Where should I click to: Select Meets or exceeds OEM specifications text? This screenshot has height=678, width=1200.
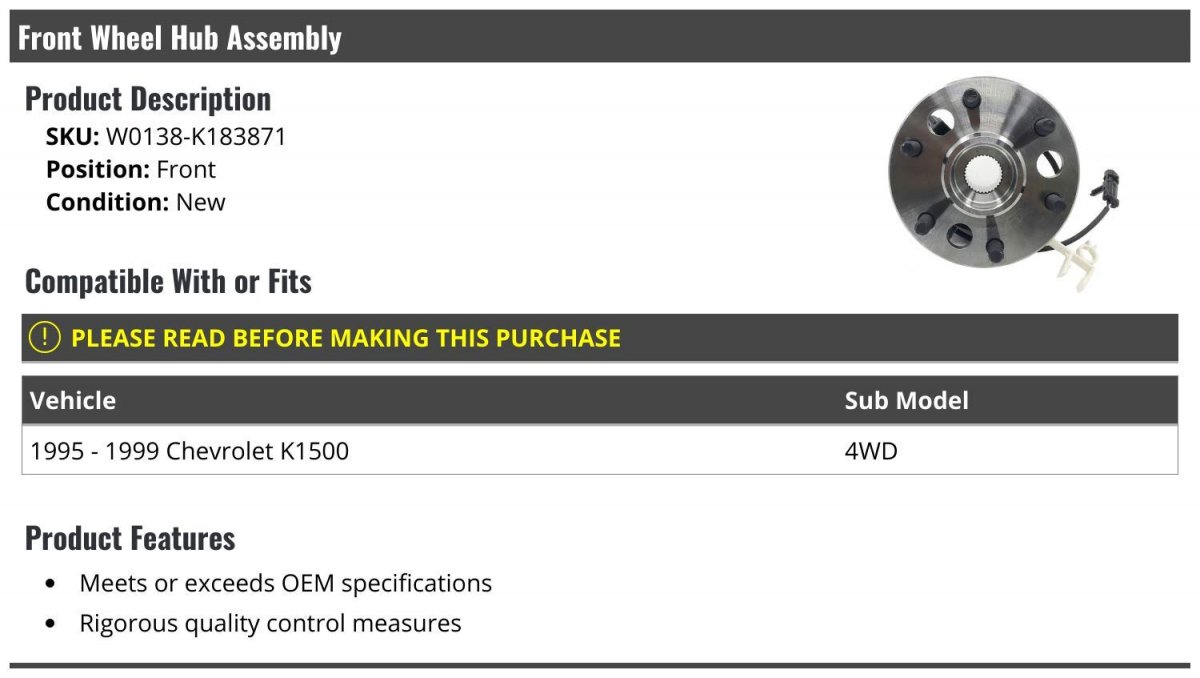point(286,583)
